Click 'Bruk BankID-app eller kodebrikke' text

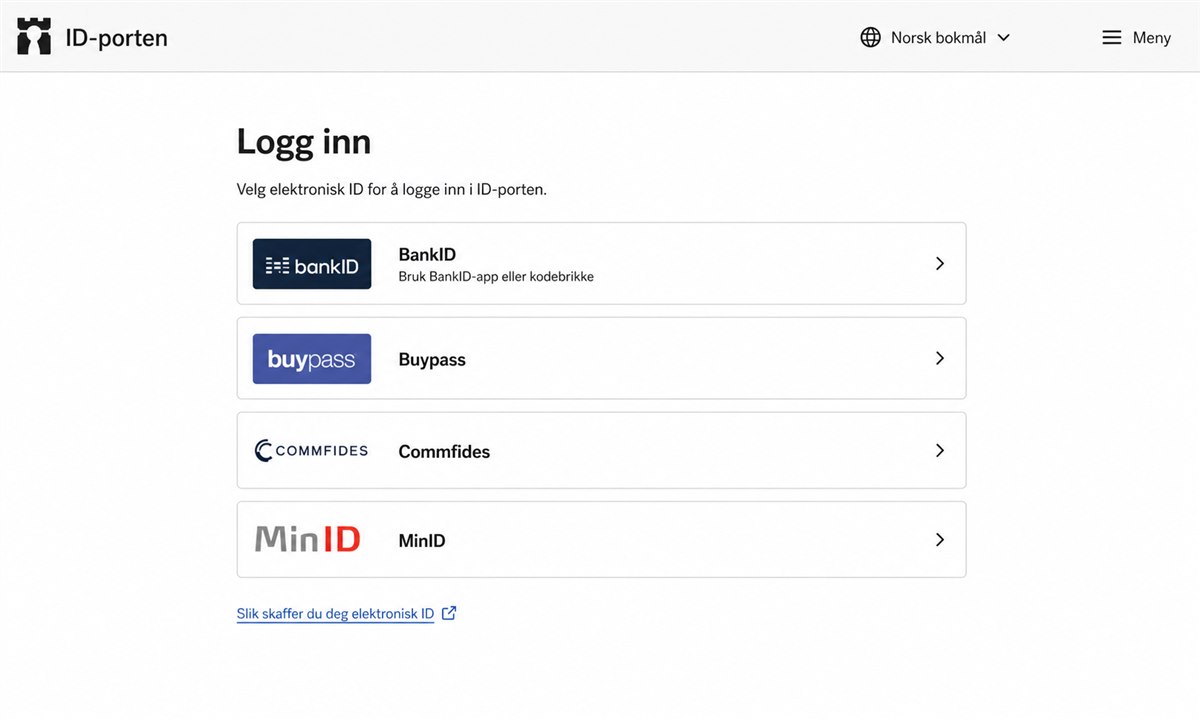coord(496,276)
